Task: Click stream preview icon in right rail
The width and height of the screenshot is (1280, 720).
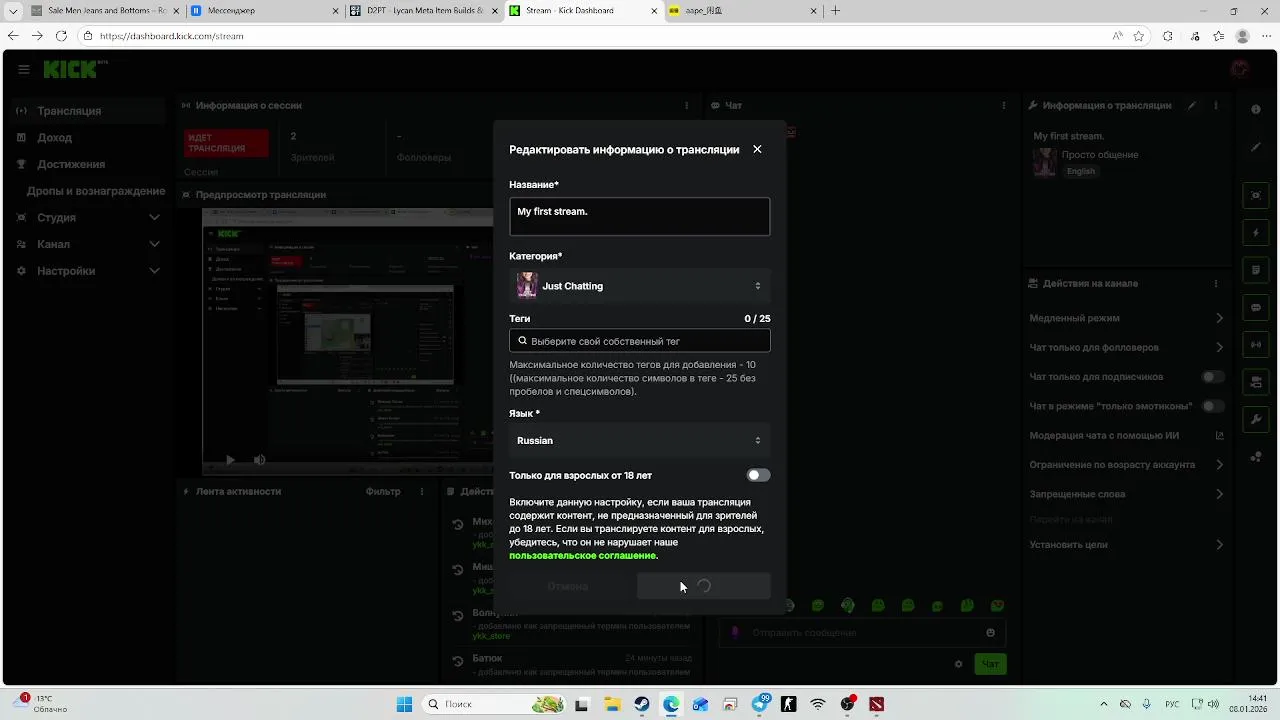Action: click(1256, 195)
